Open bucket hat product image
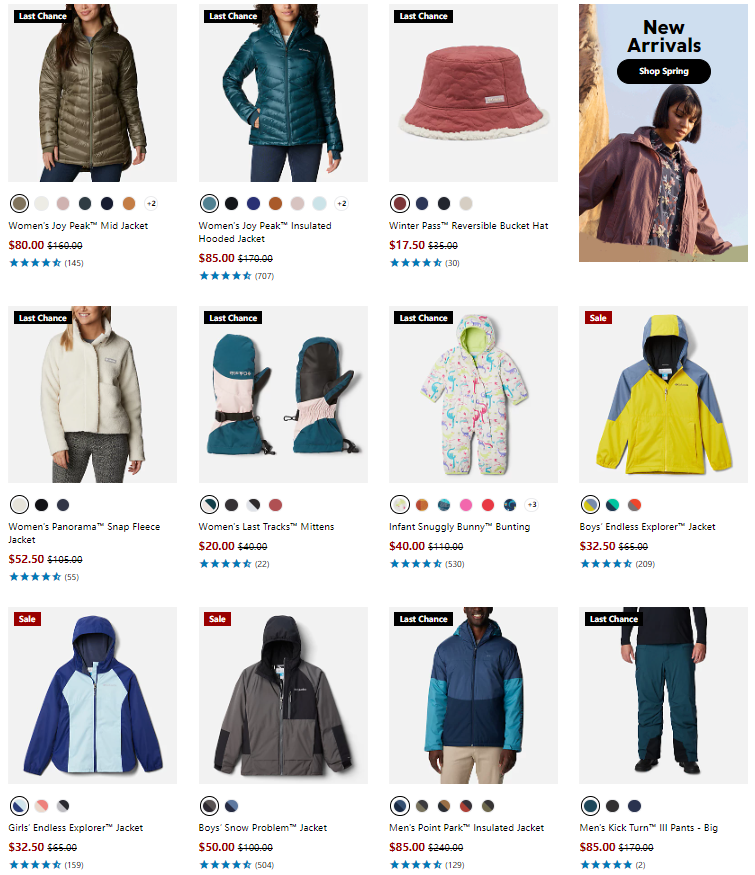 coord(473,93)
